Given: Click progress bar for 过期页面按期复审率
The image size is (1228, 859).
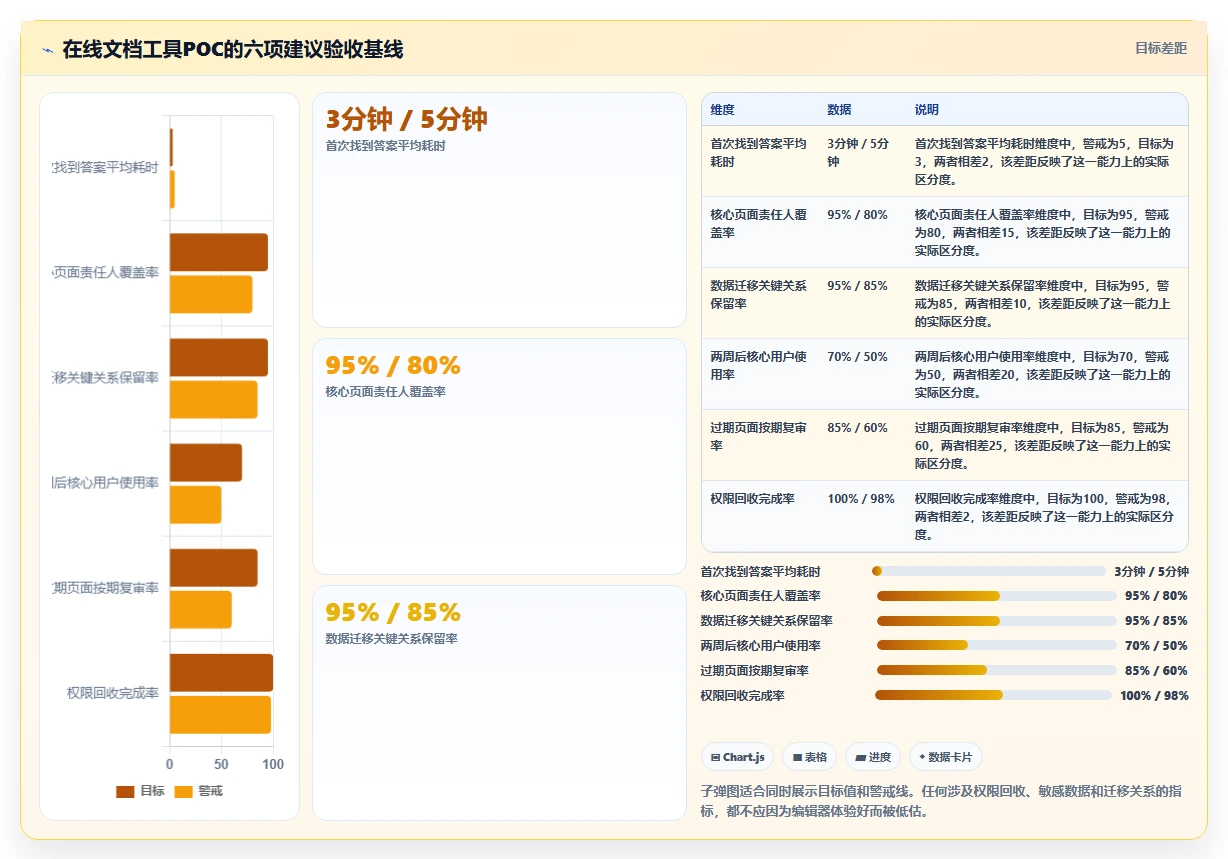Looking at the screenshot, I should 996,670.
